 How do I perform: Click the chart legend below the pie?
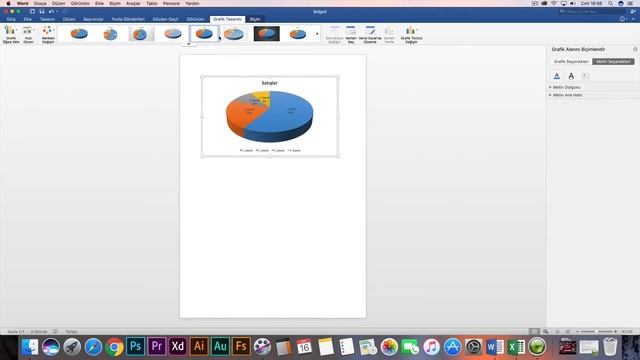(270, 151)
